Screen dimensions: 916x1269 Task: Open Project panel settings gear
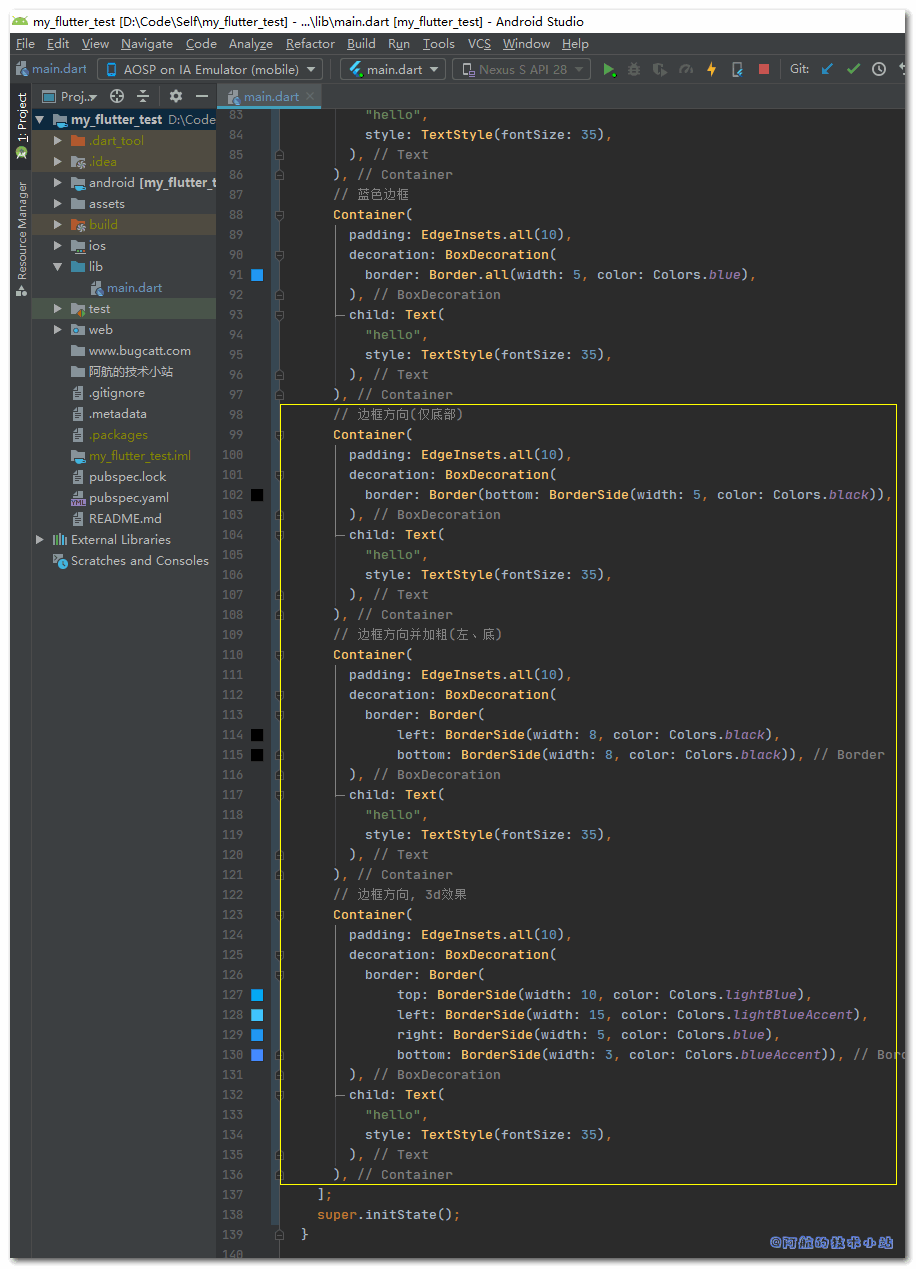click(176, 96)
